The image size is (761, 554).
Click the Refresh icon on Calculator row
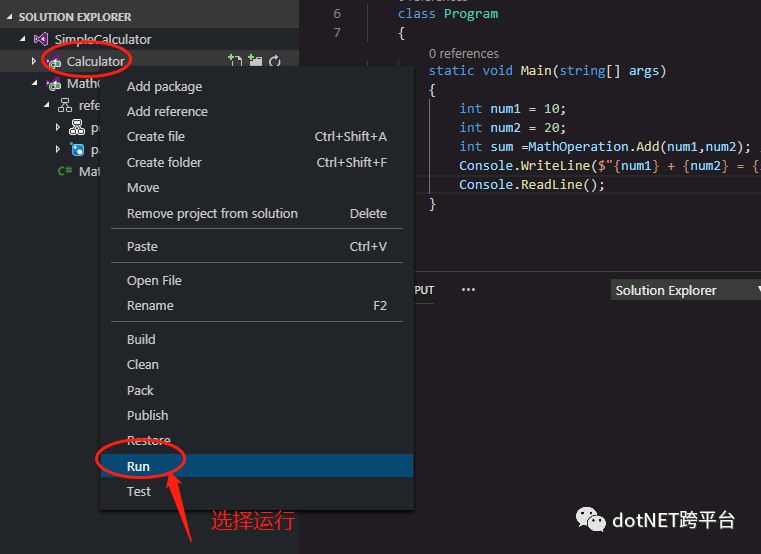point(275,61)
